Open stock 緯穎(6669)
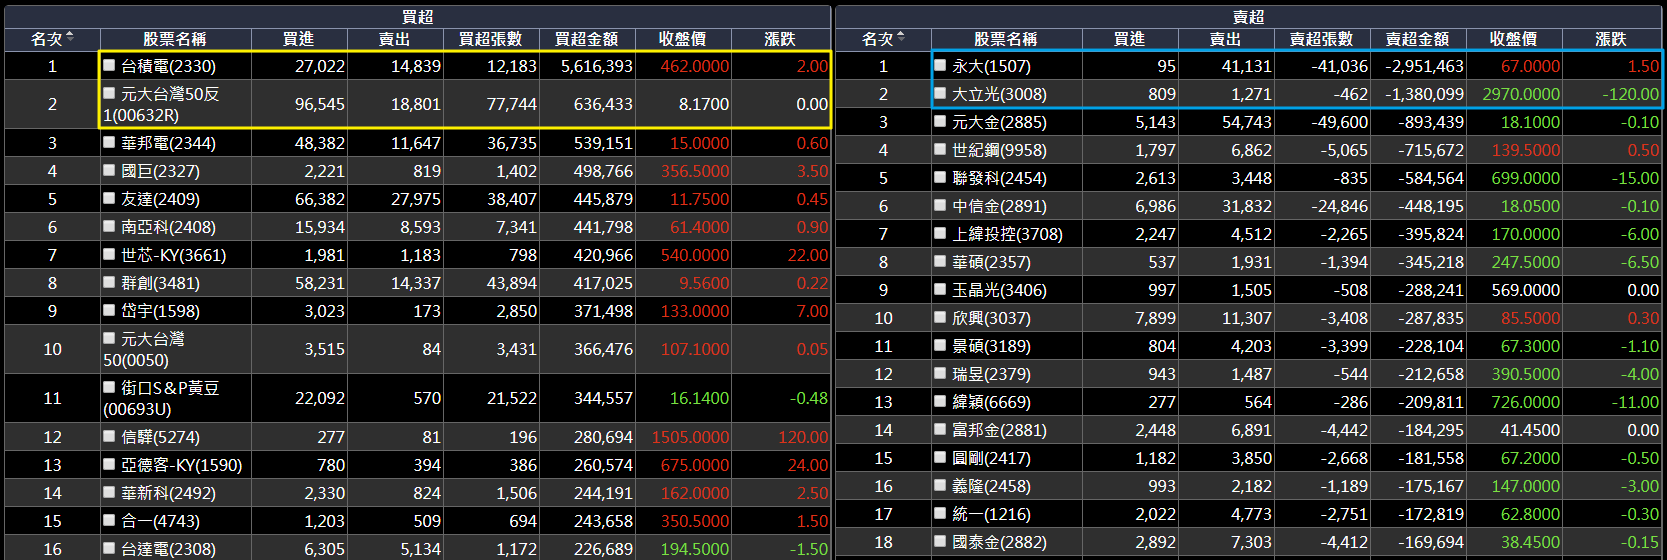The image size is (1667, 560). 991,402
